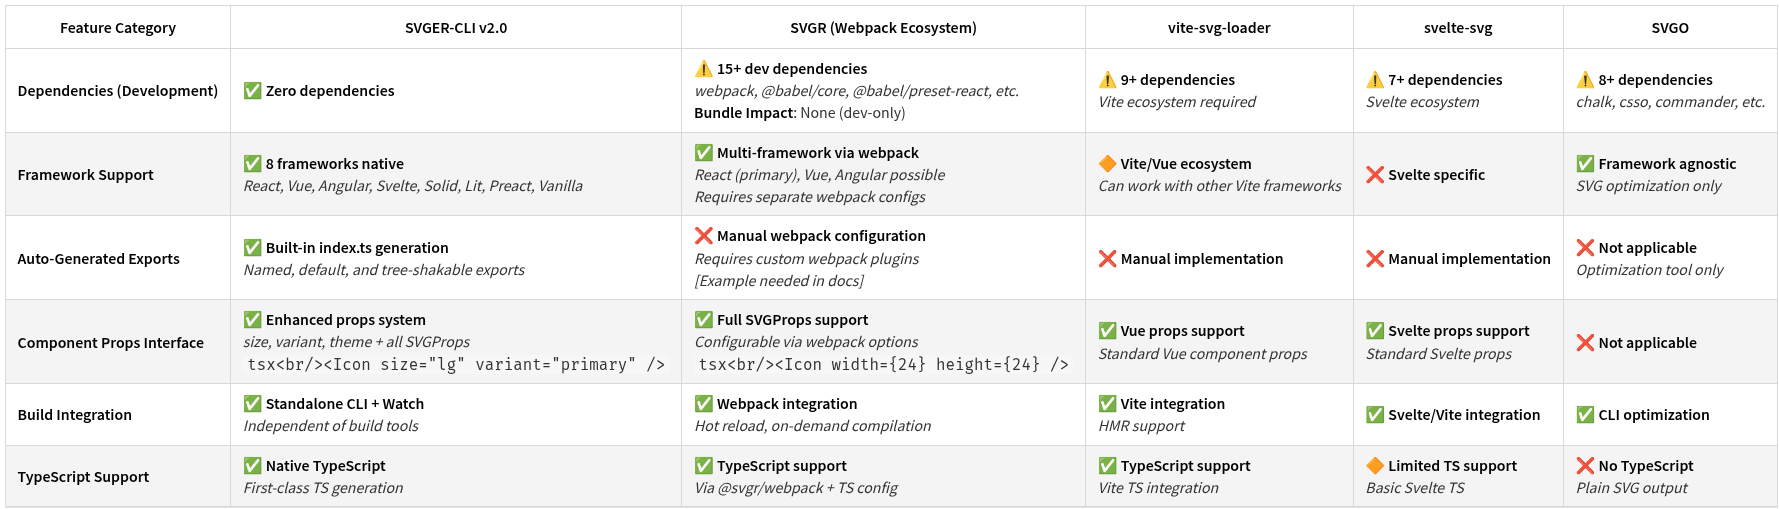Click the checkmark beside Vue props support
This screenshot has height=509, width=1779.
pos(1107,331)
